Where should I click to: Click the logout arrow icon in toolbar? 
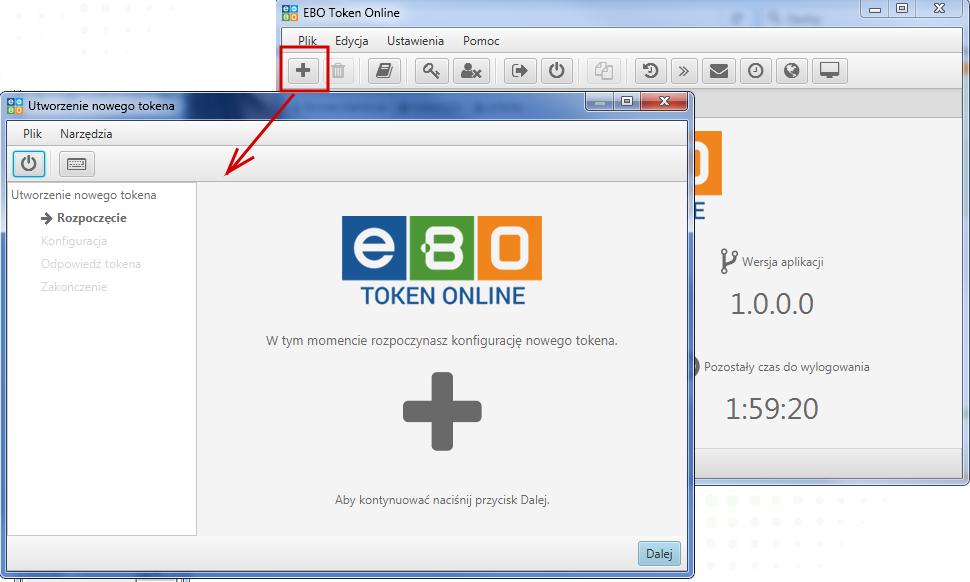[520, 71]
